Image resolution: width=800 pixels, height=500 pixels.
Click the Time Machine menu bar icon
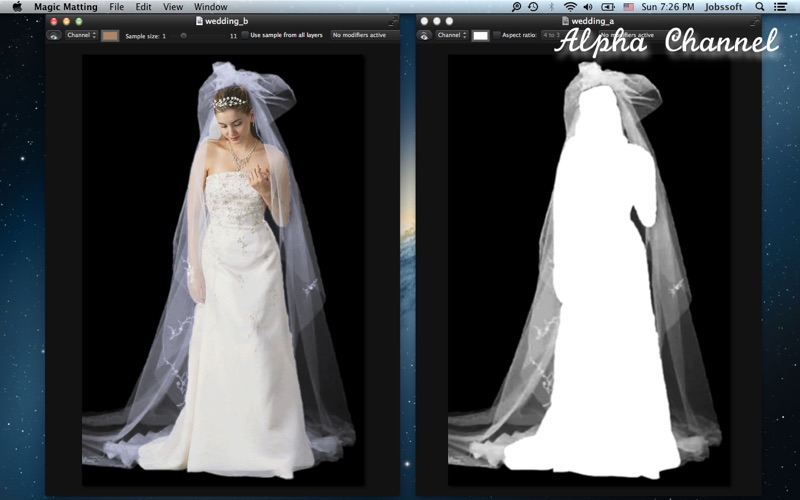tap(533, 7)
